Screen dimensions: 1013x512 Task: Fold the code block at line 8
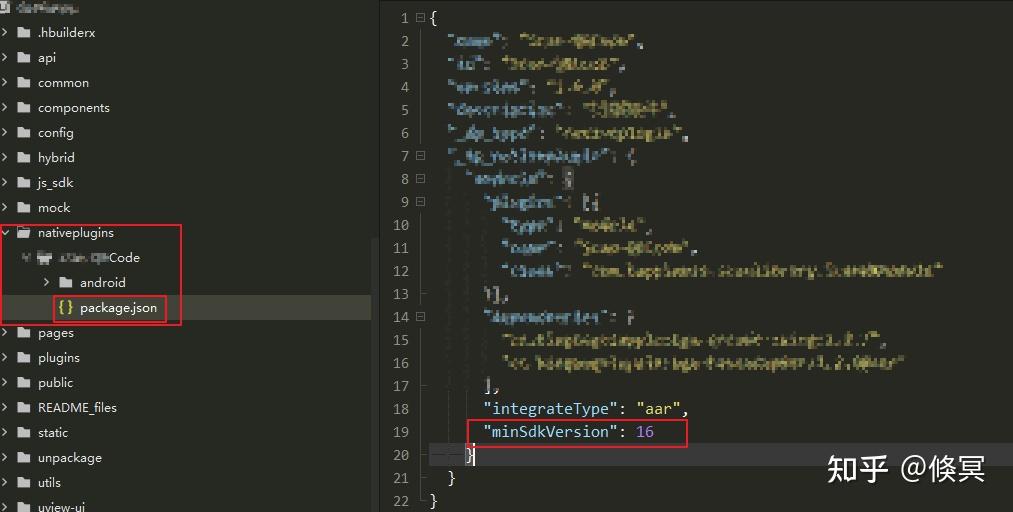(420, 179)
